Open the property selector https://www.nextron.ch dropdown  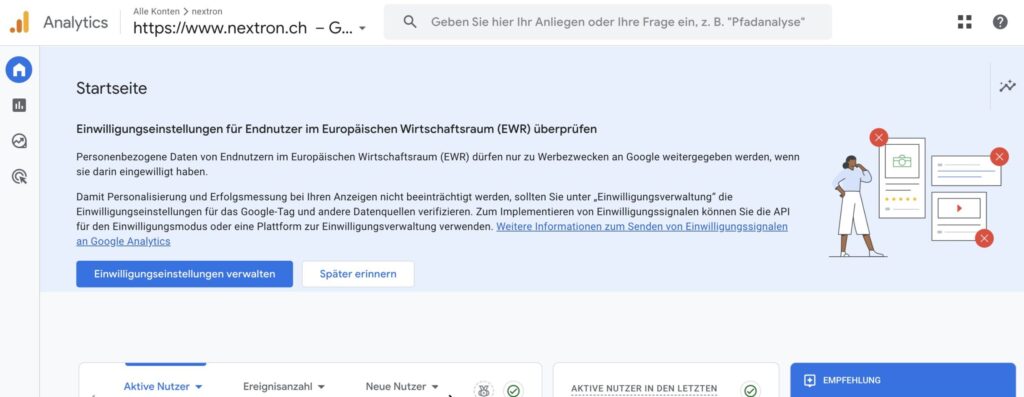coord(249,28)
